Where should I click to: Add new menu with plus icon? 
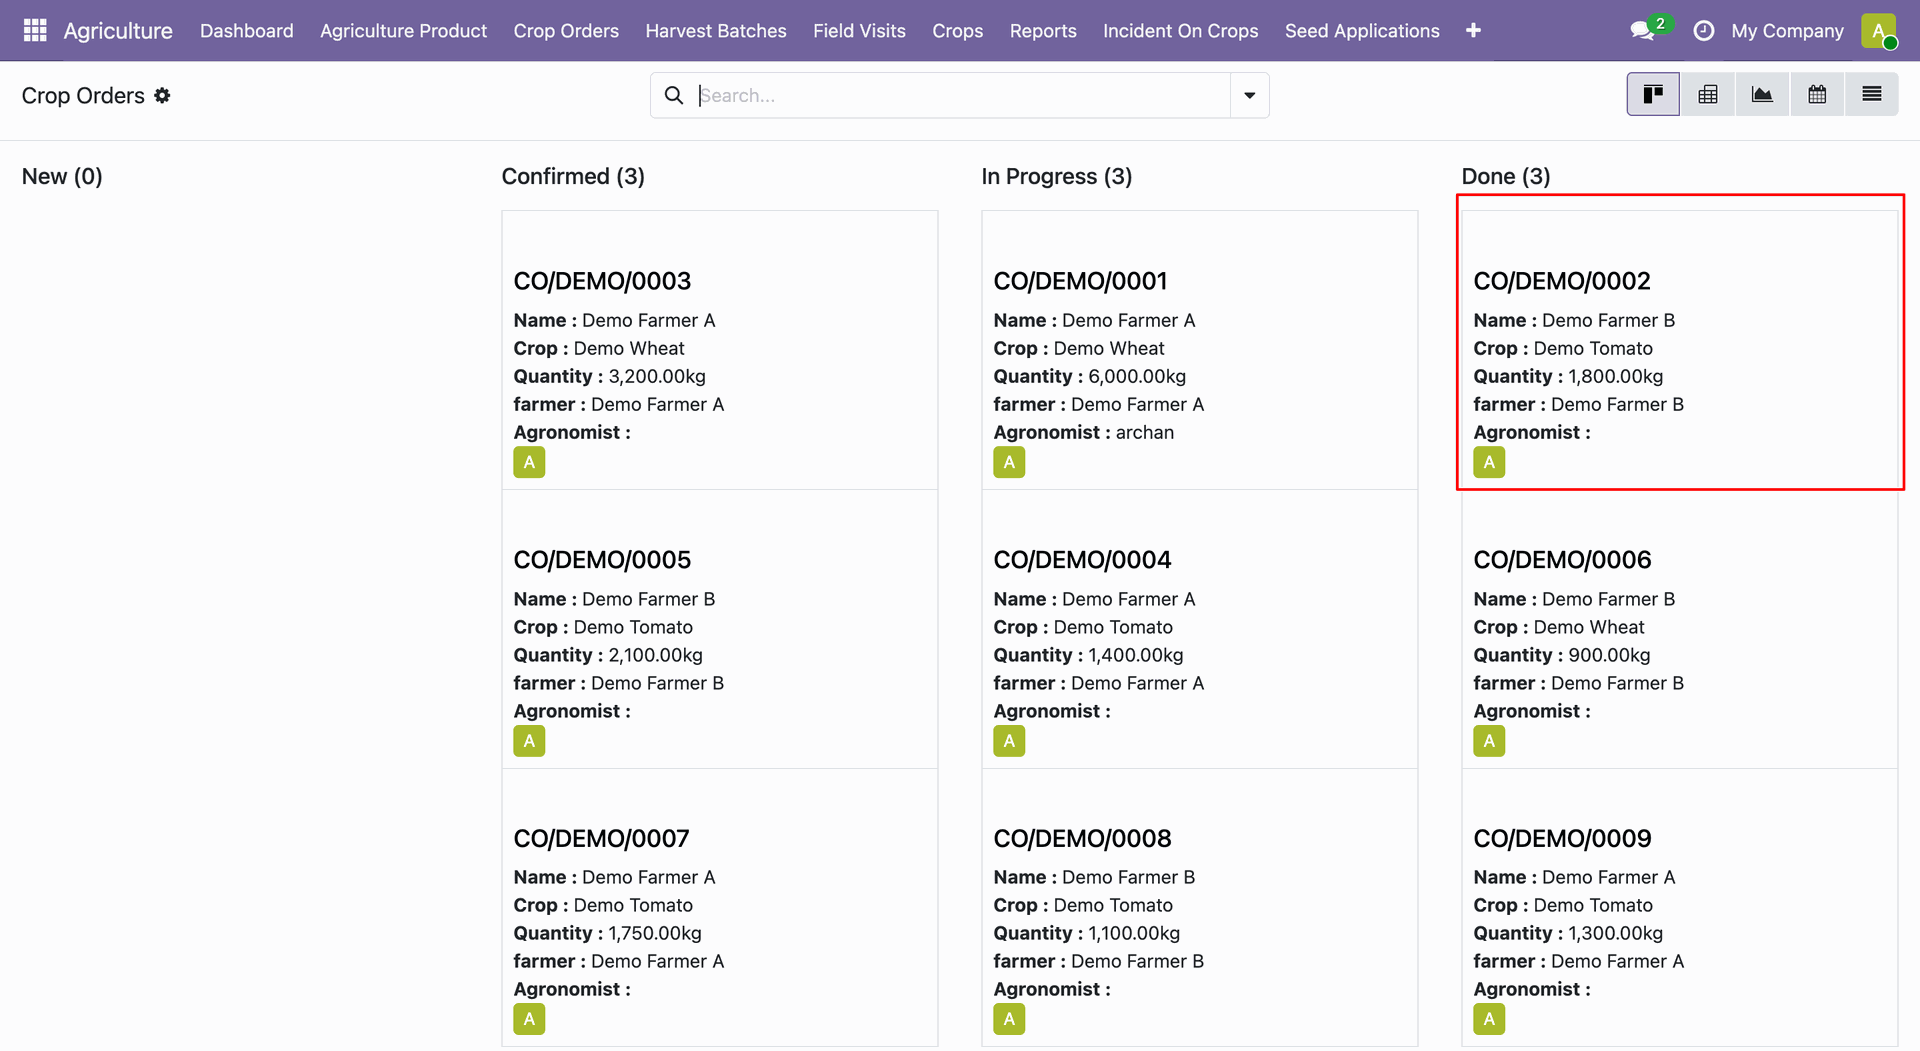(1473, 31)
